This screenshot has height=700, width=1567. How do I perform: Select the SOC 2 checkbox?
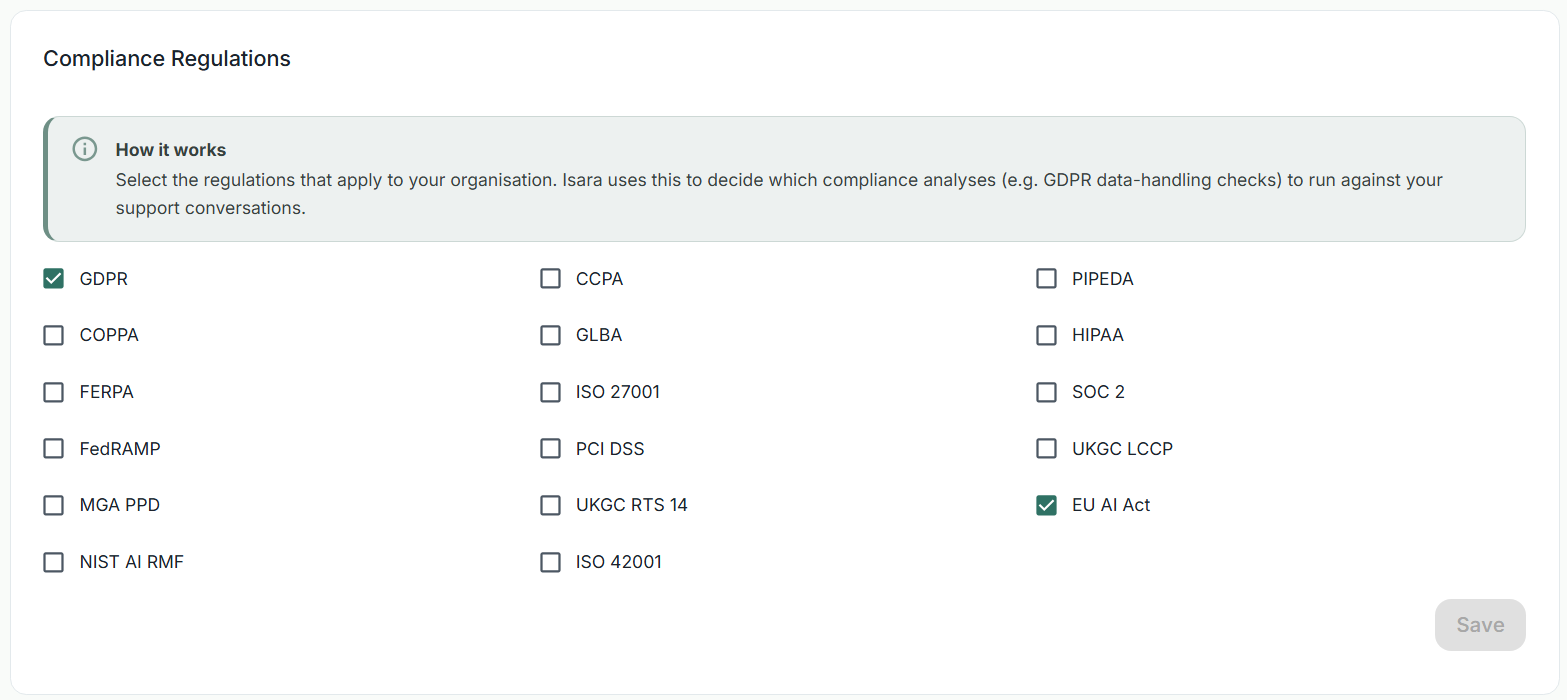coord(1046,392)
